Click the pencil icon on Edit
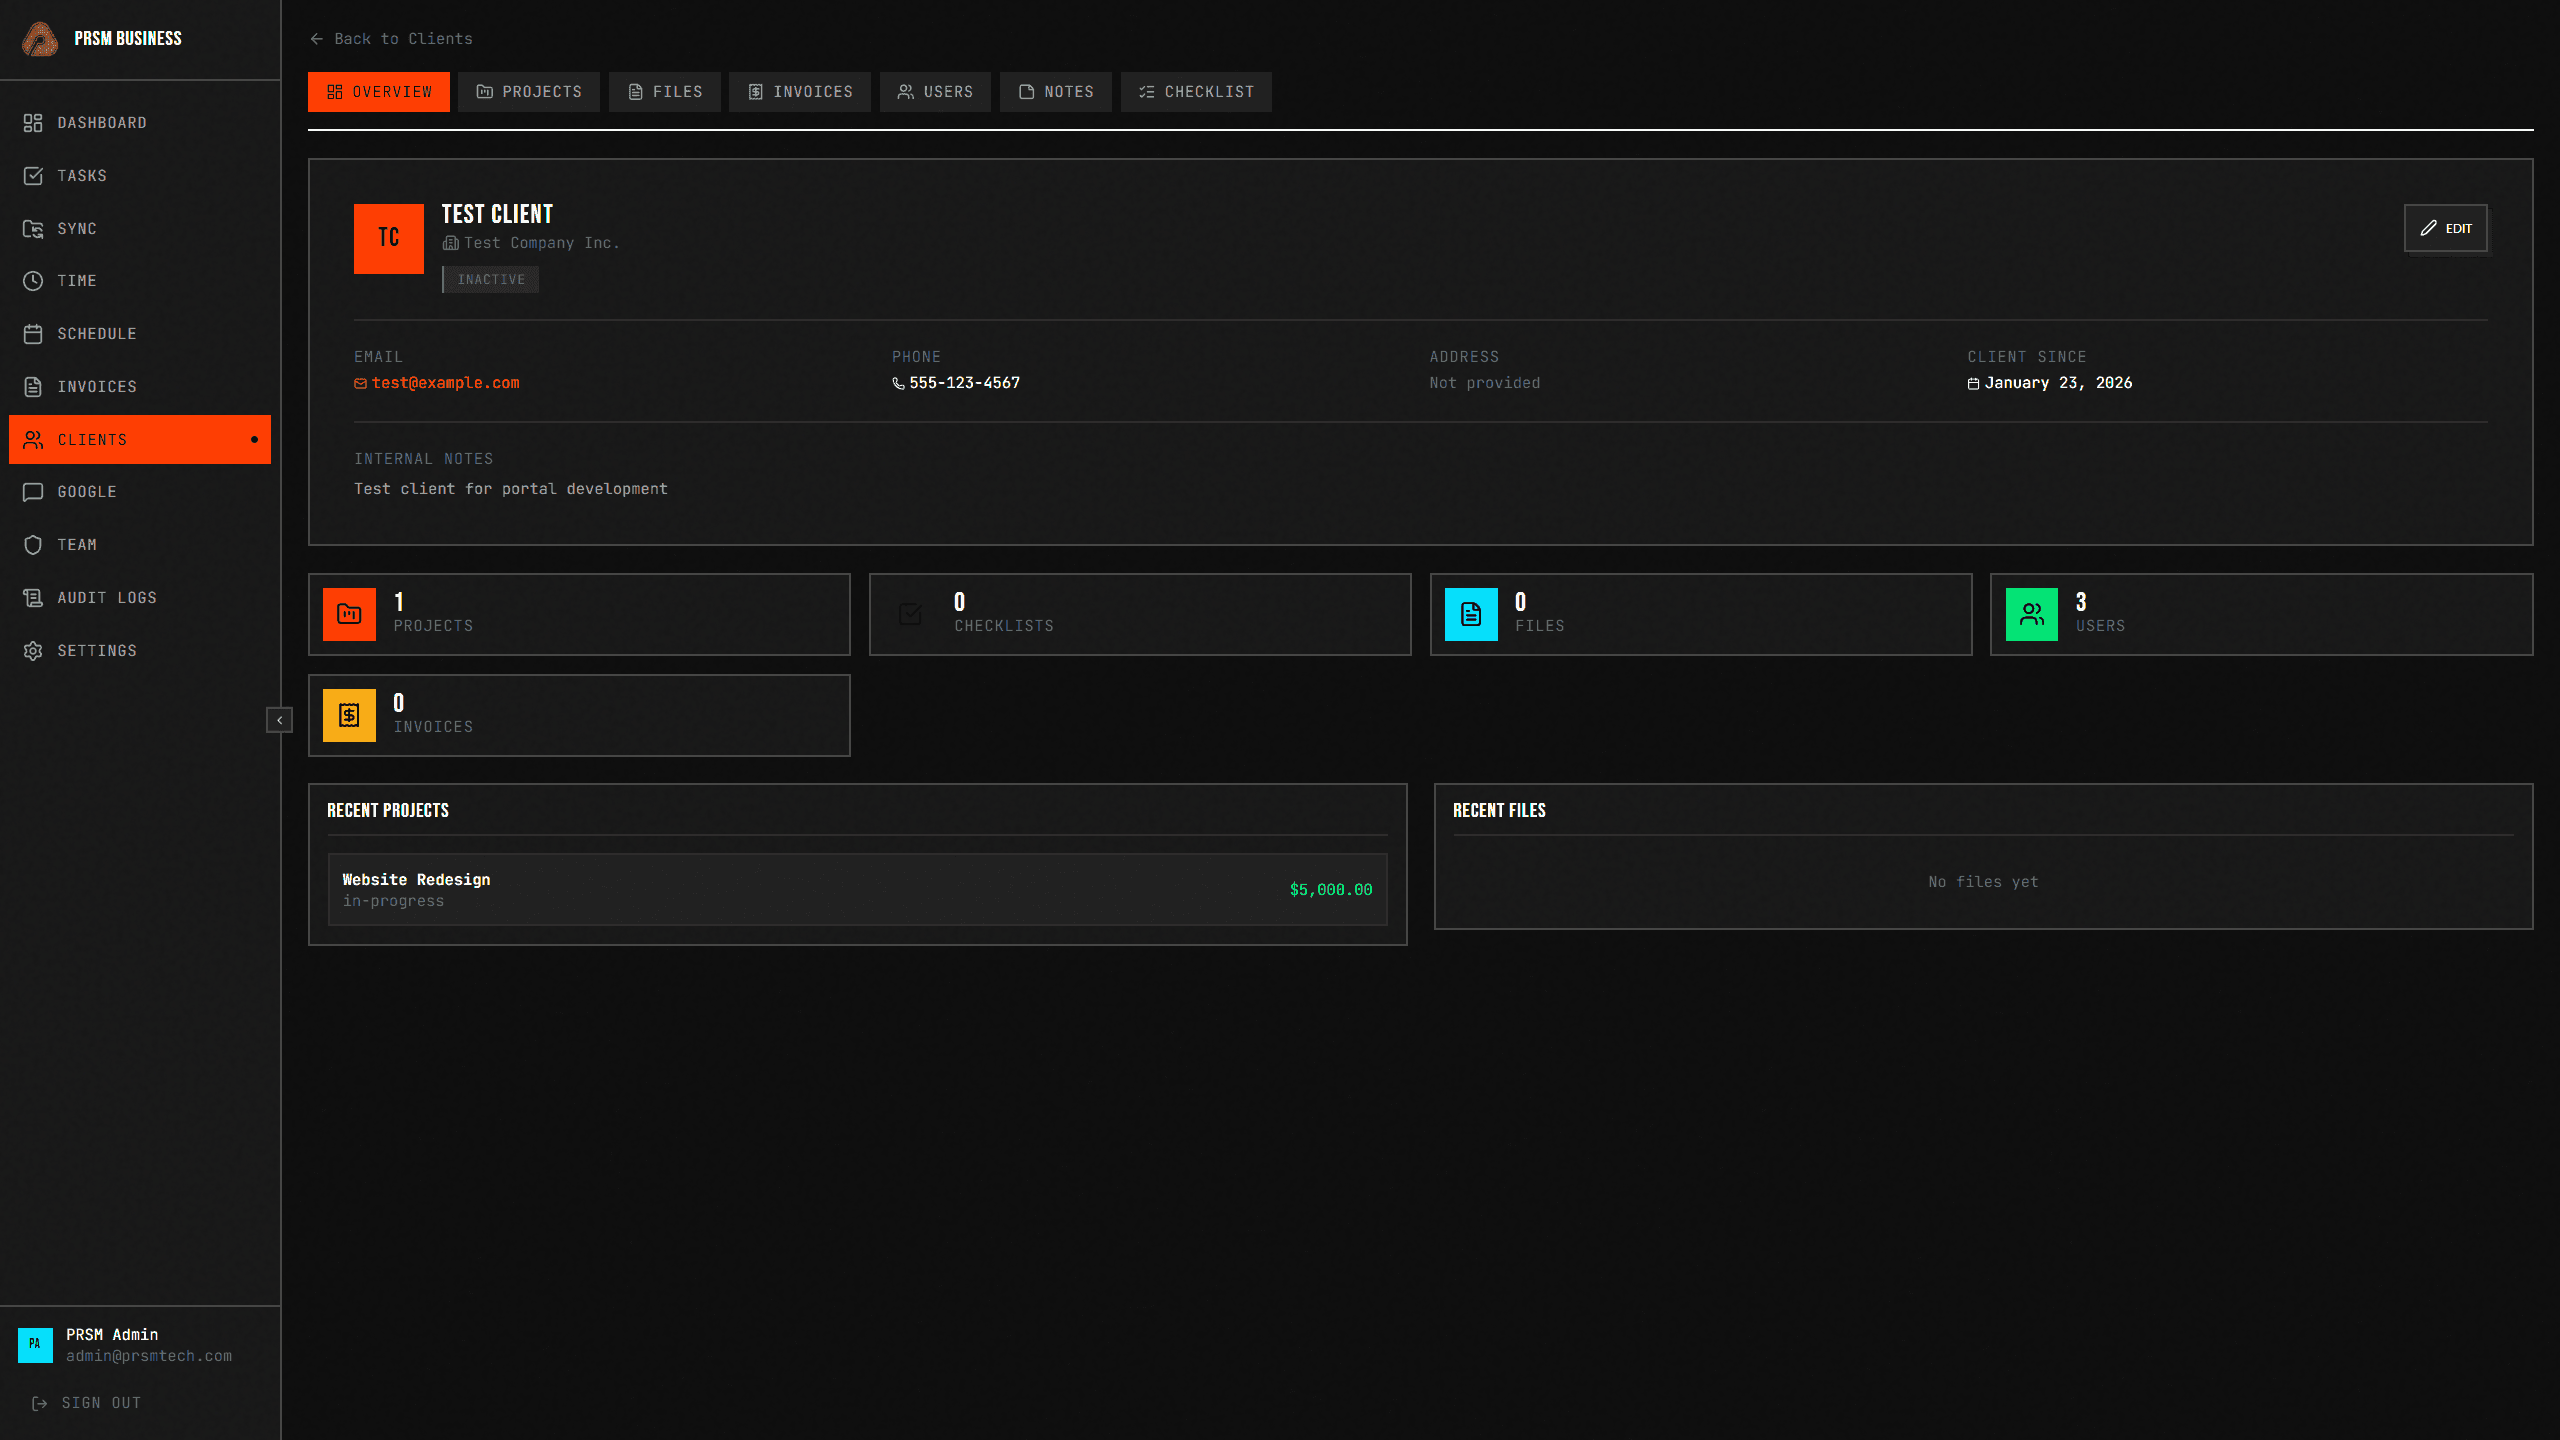Image resolution: width=2560 pixels, height=1440 pixels. 2429,229
